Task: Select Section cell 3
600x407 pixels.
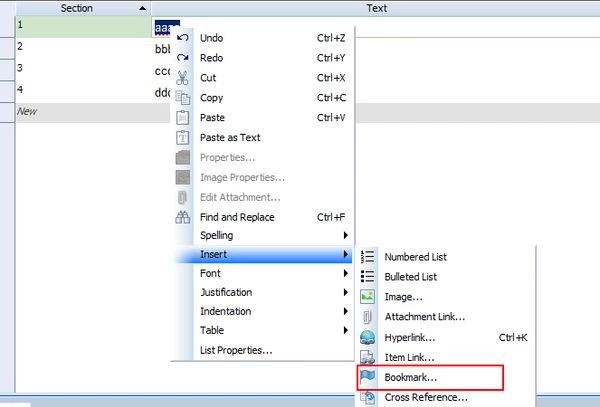Action: click(x=83, y=70)
